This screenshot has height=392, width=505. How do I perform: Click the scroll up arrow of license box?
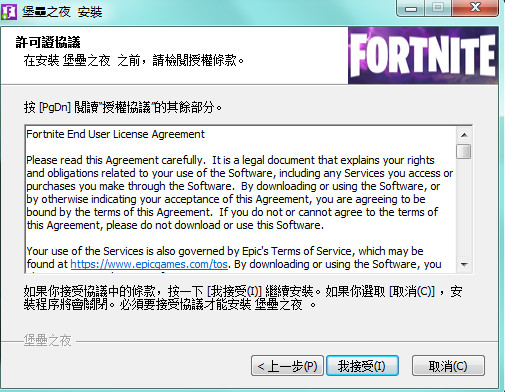(464, 135)
